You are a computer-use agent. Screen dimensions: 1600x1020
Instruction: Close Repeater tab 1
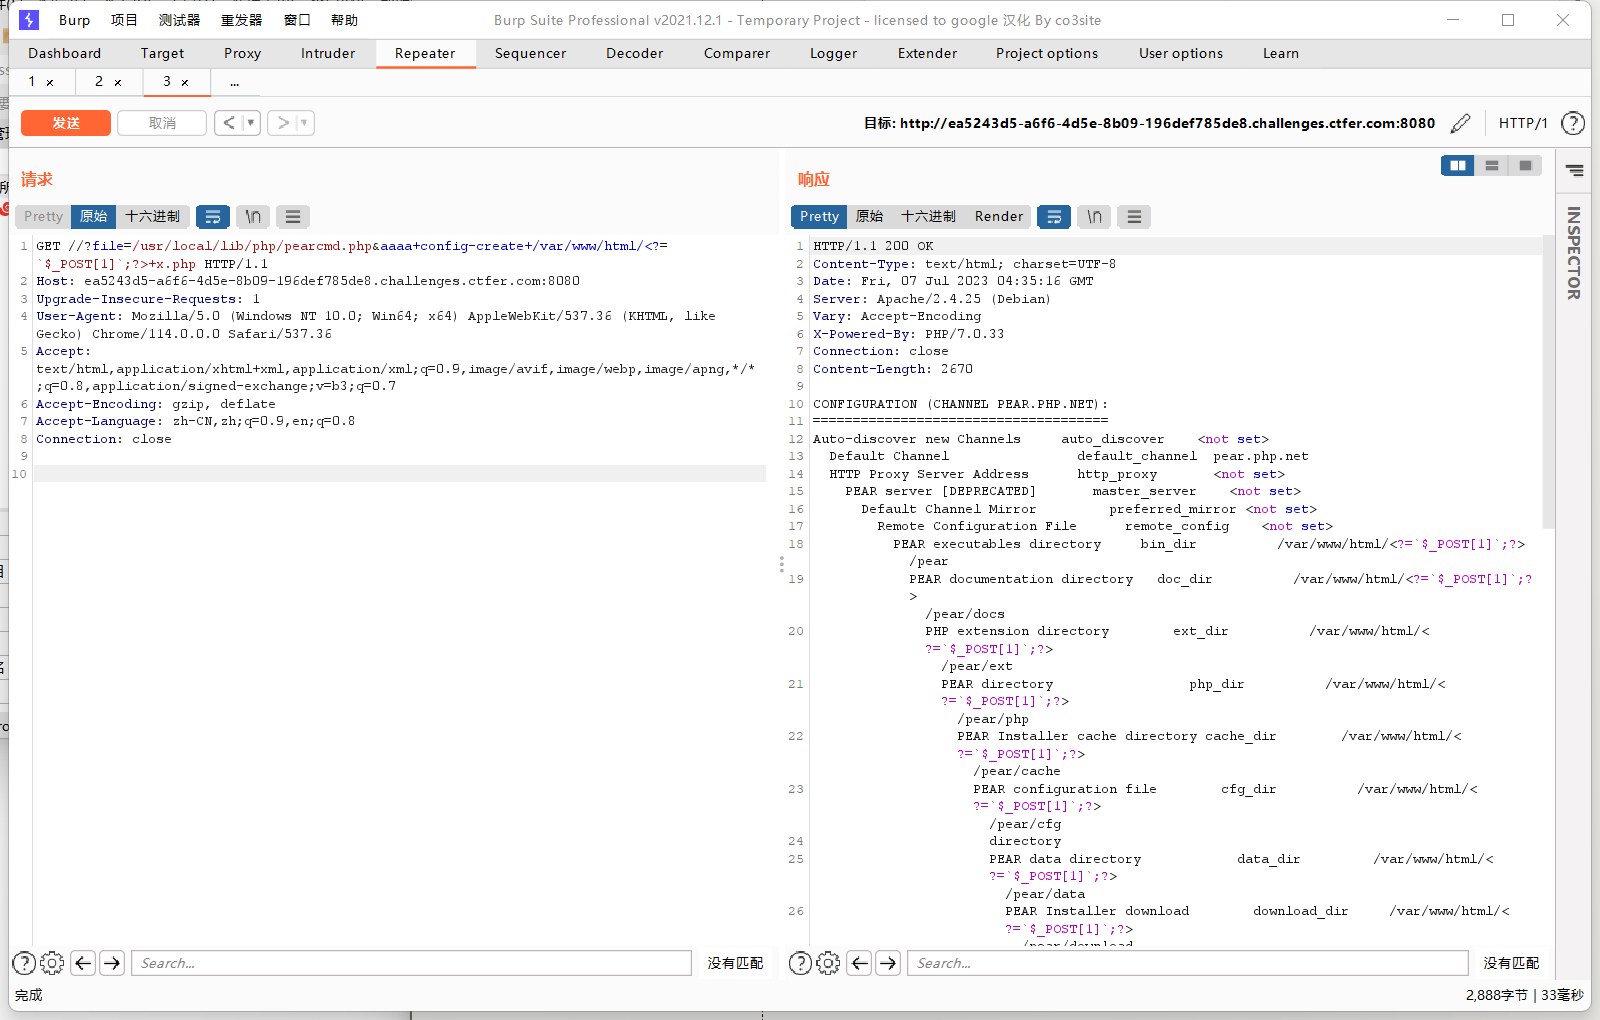(50, 83)
